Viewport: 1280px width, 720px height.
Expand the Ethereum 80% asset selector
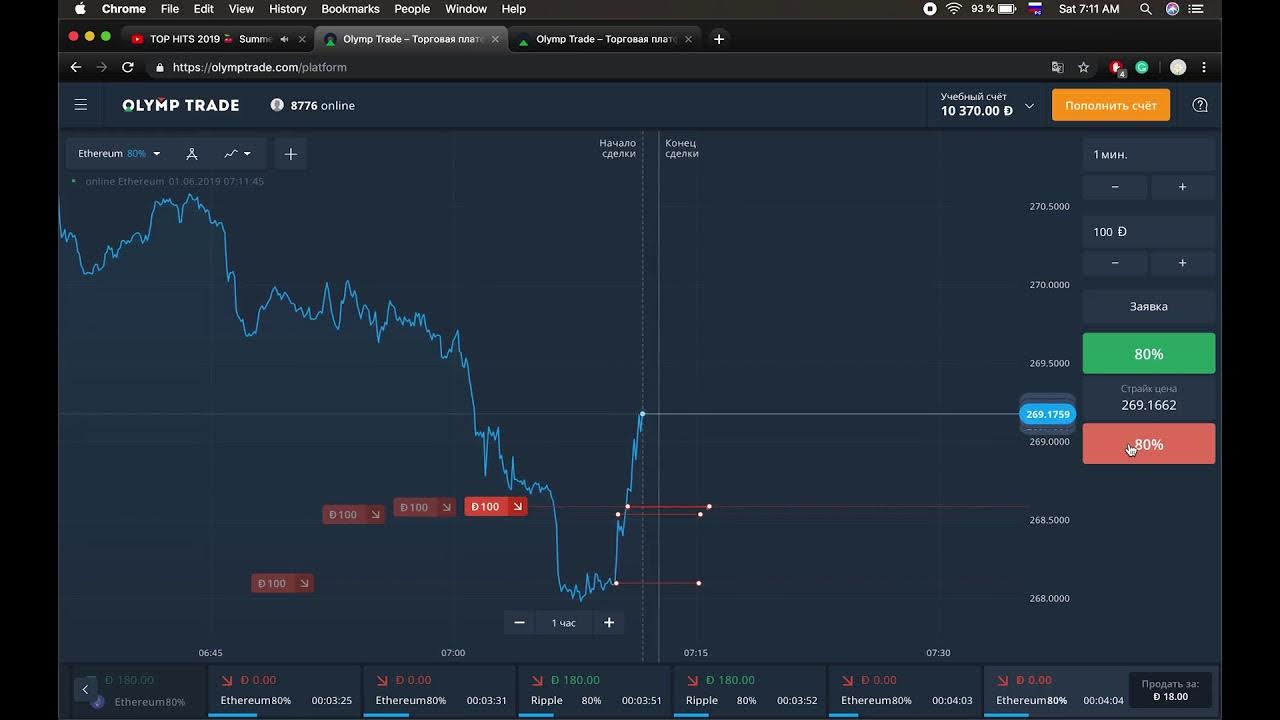(x=119, y=154)
